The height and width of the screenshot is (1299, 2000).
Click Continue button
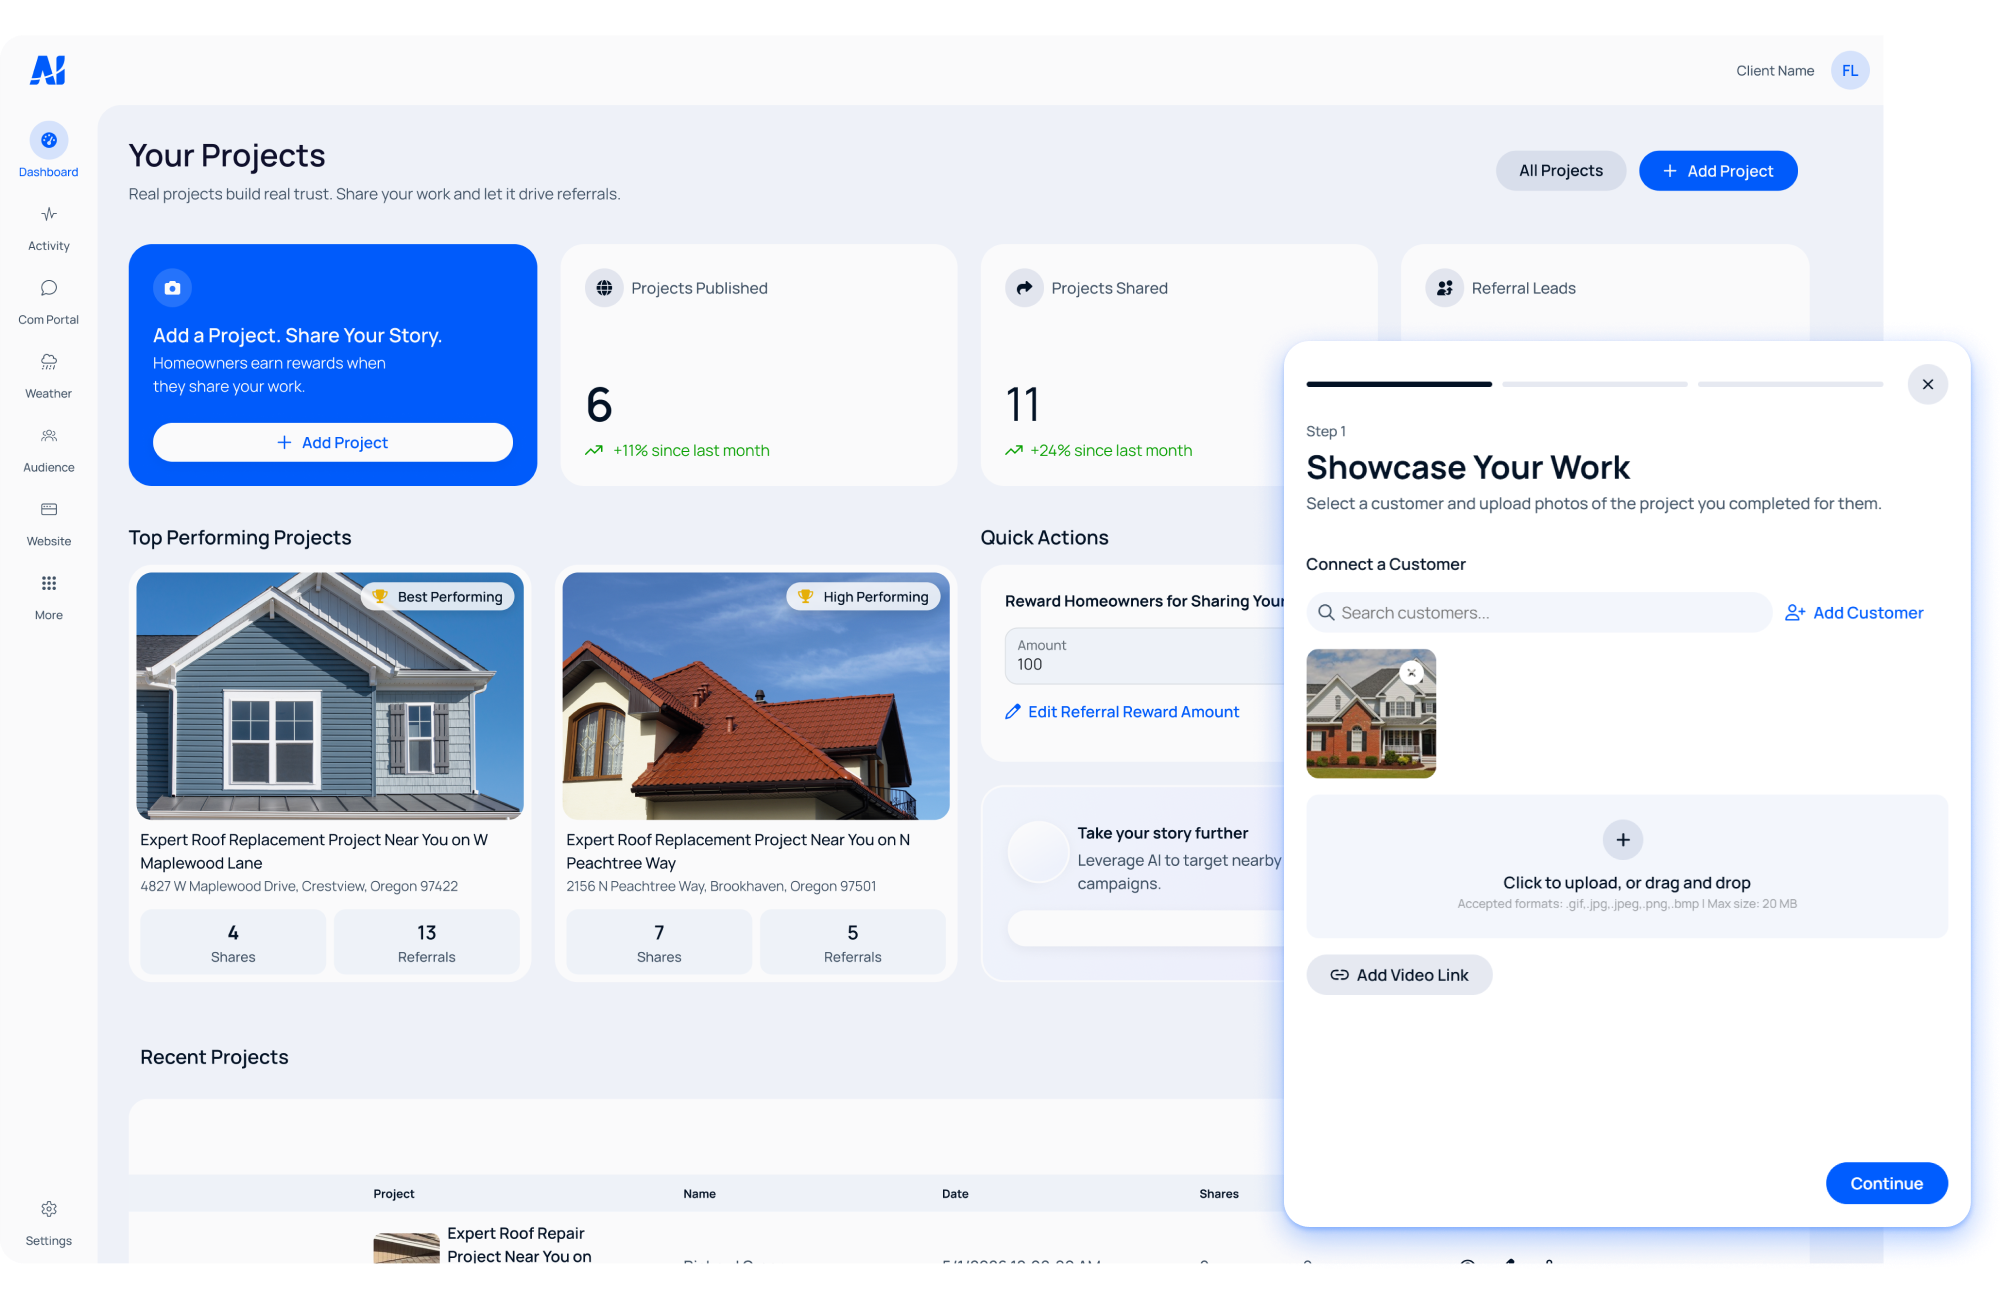click(x=1886, y=1183)
